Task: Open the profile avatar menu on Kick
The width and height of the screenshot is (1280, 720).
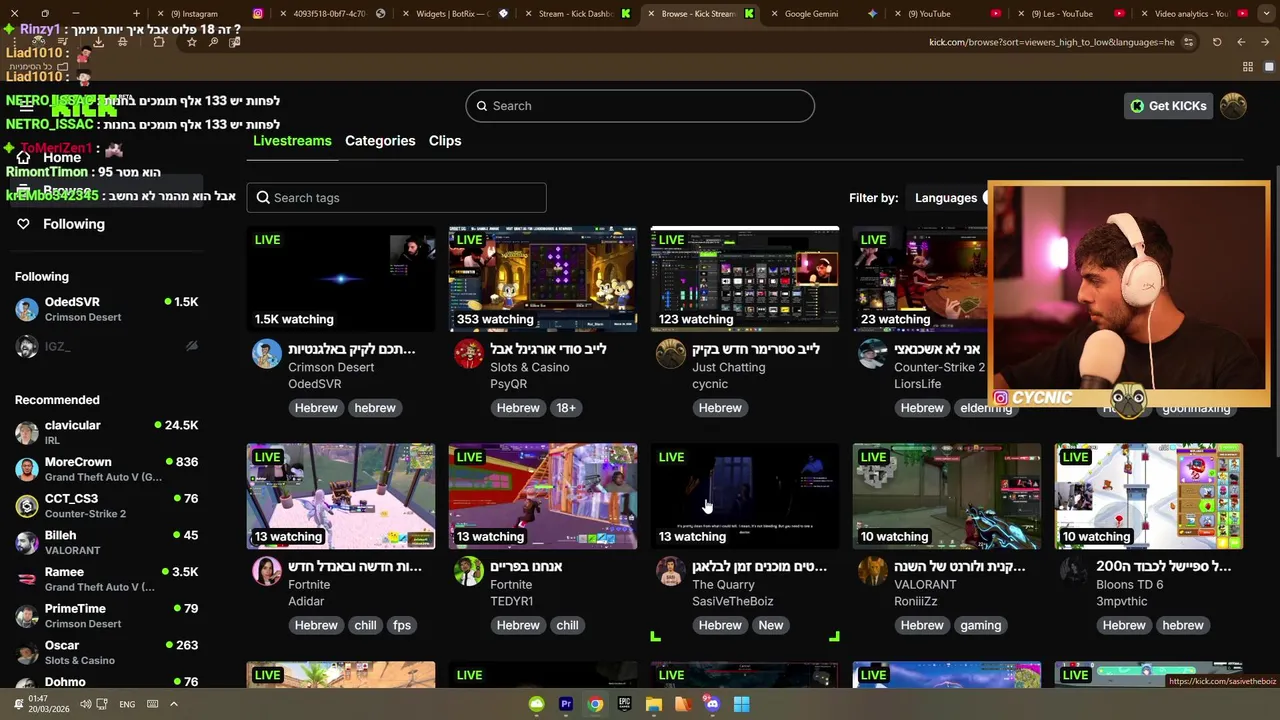Action: click(x=1233, y=106)
